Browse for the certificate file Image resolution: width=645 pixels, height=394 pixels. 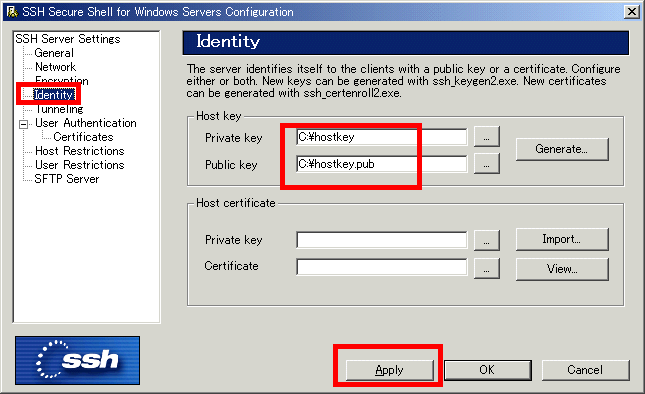point(487,269)
